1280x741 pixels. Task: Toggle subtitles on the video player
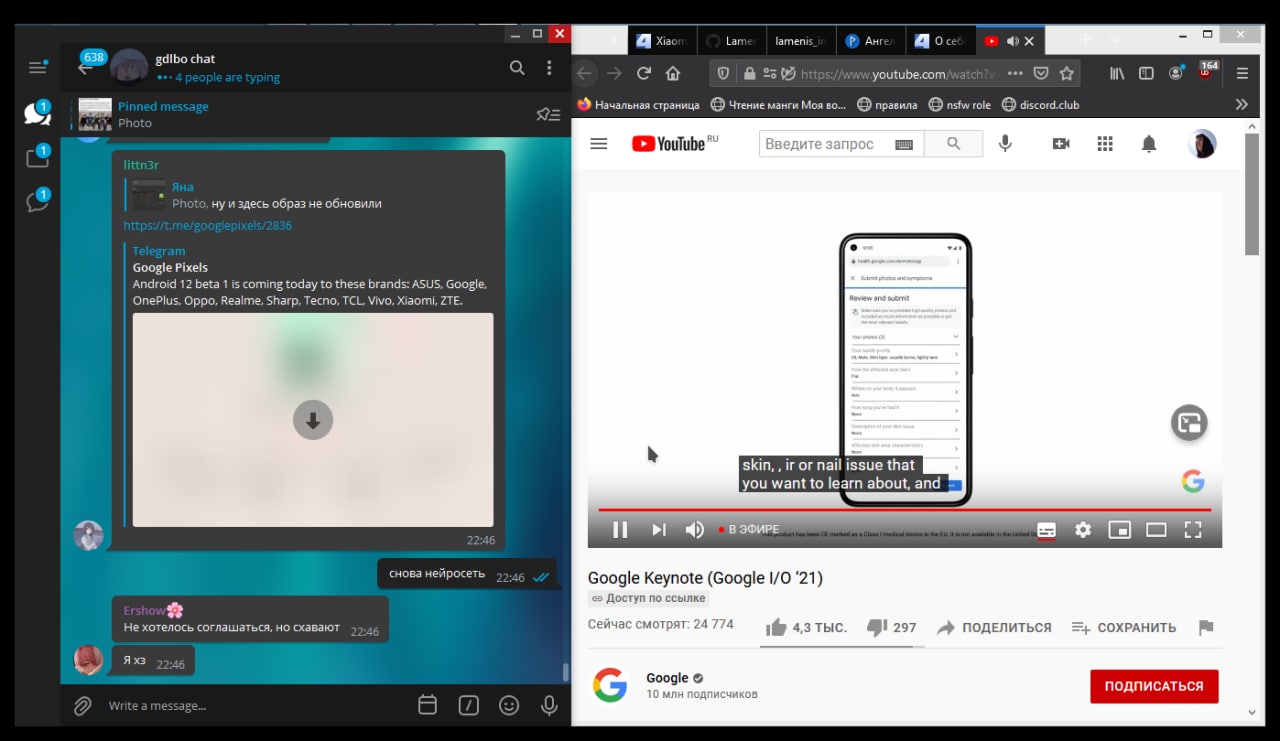pyautogui.click(x=1046, y=530)
